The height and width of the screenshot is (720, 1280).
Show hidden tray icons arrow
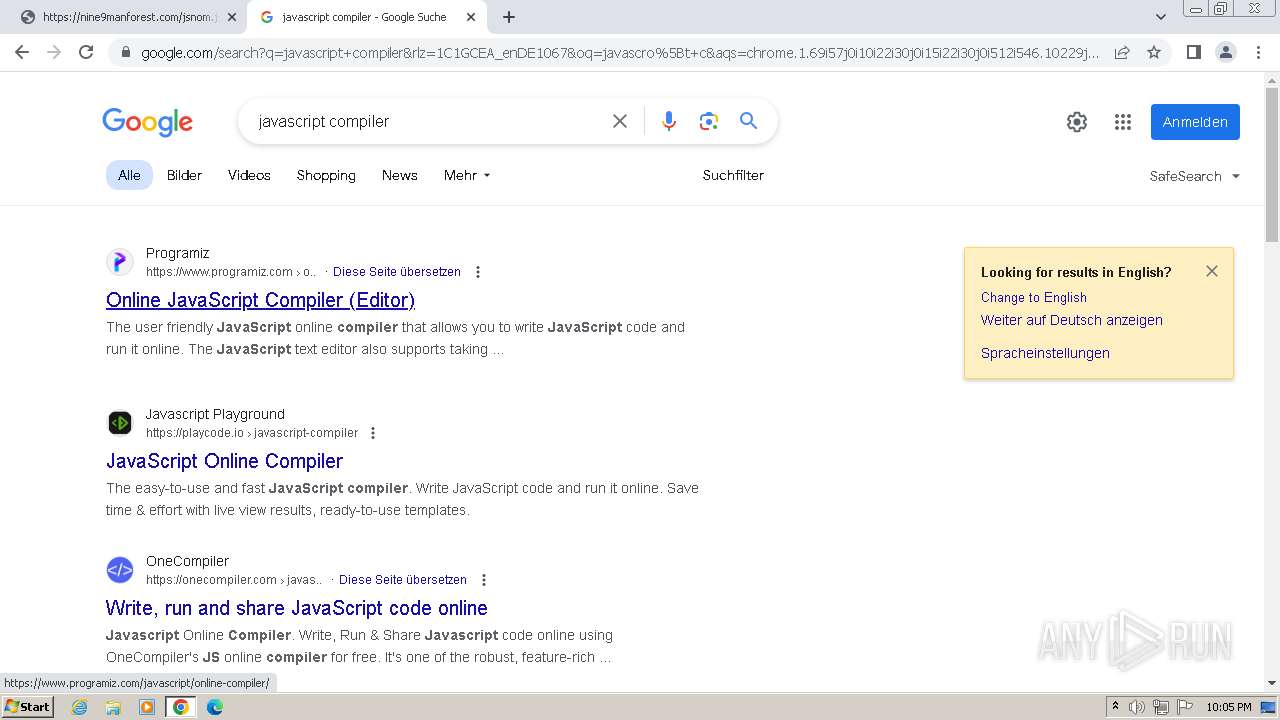tap(1115, 707)
